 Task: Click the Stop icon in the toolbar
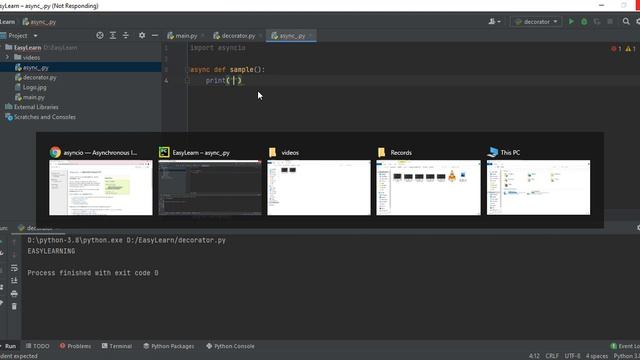pyautogui.click(x=610, y=22)
